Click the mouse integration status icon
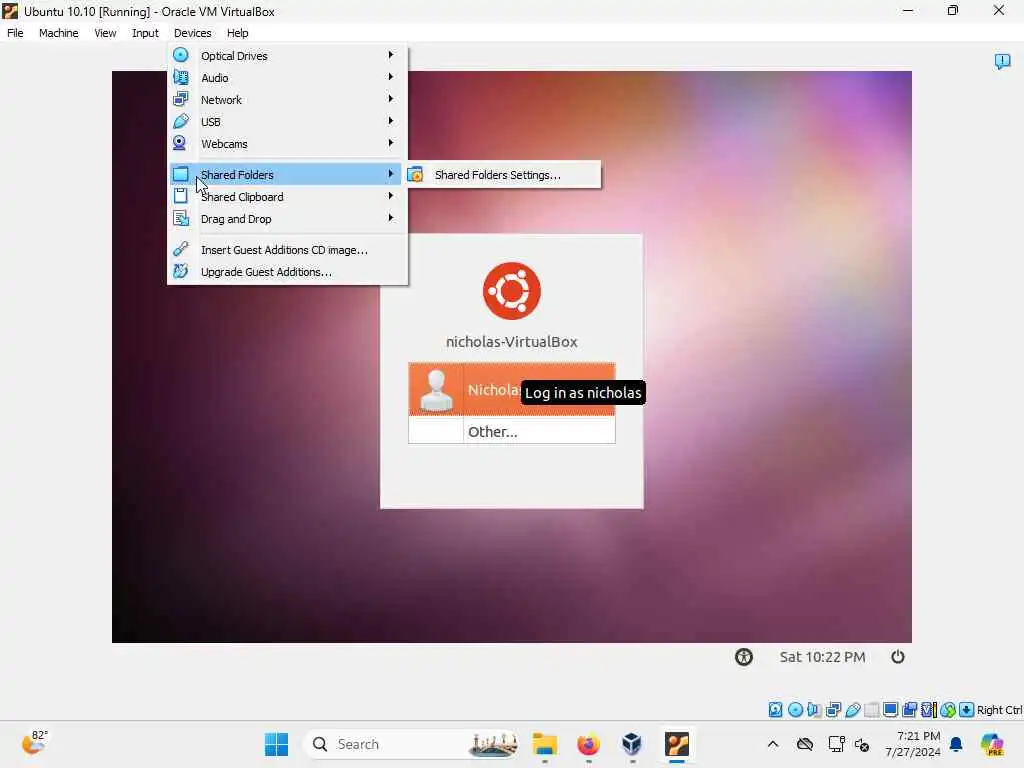This screenshot has width=1024, height=768. click(x=948, y=710)
